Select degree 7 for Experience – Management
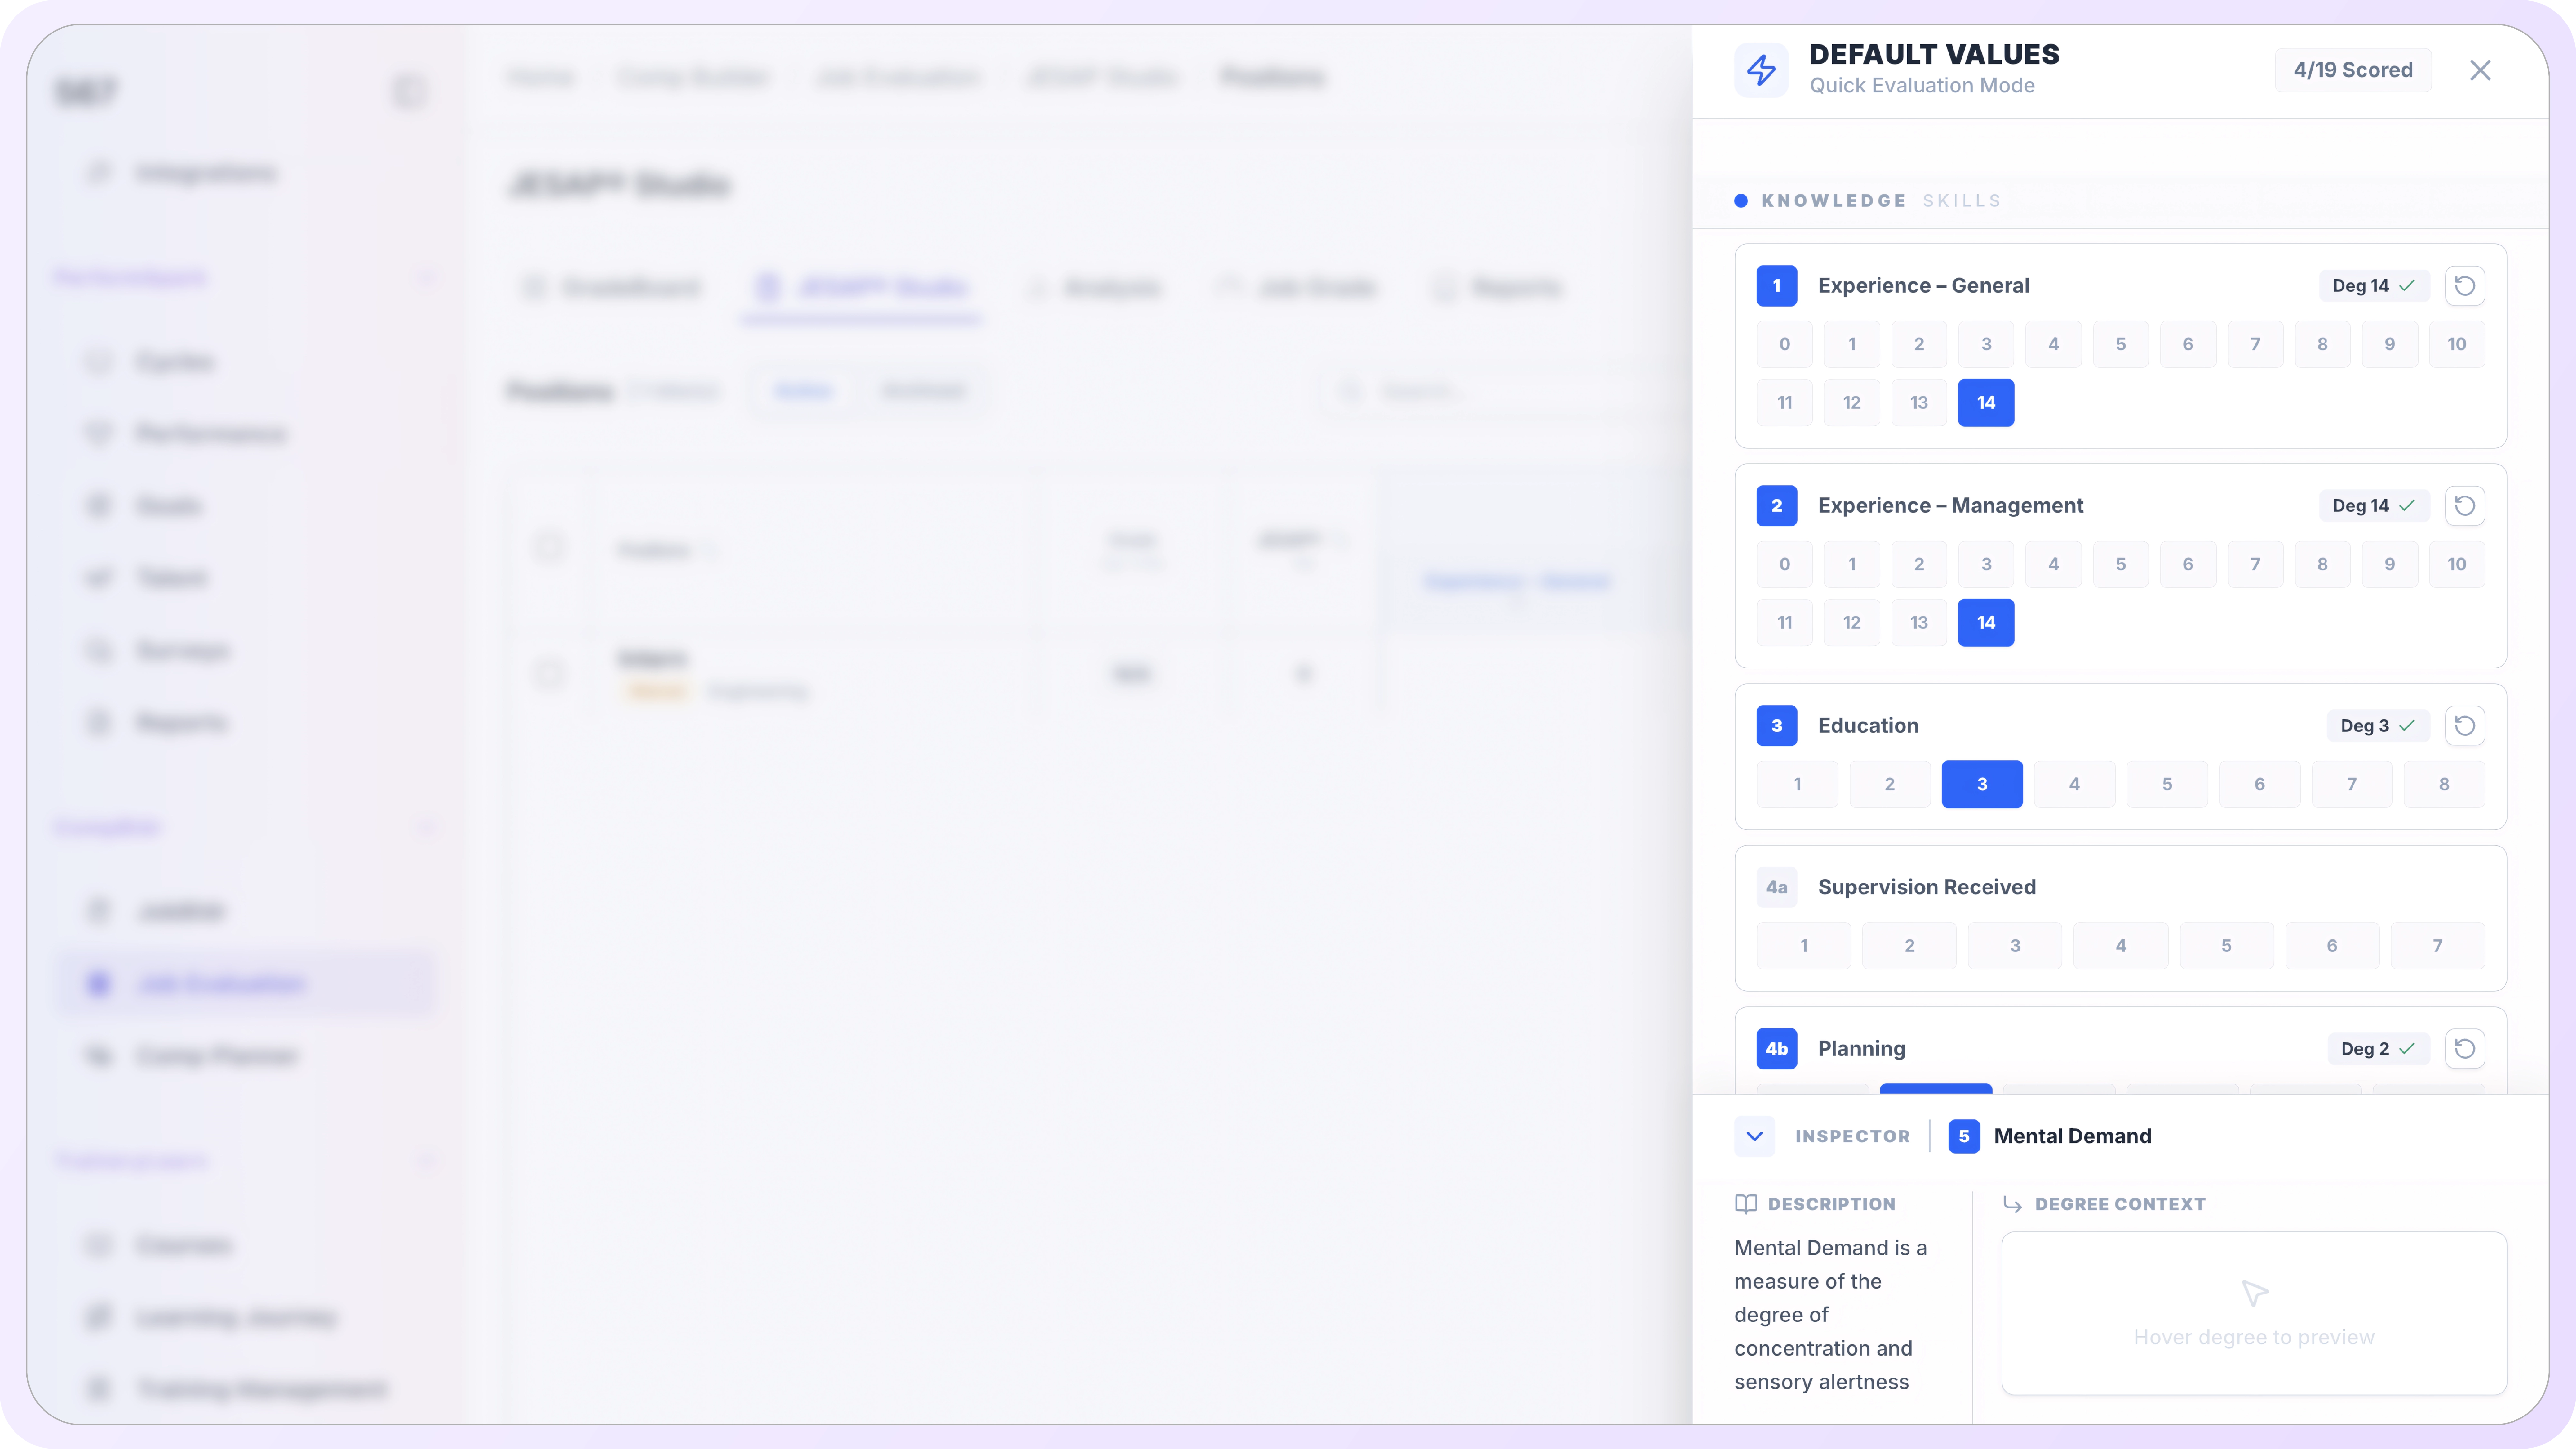The image size is (2576, 1449). 2255,564
